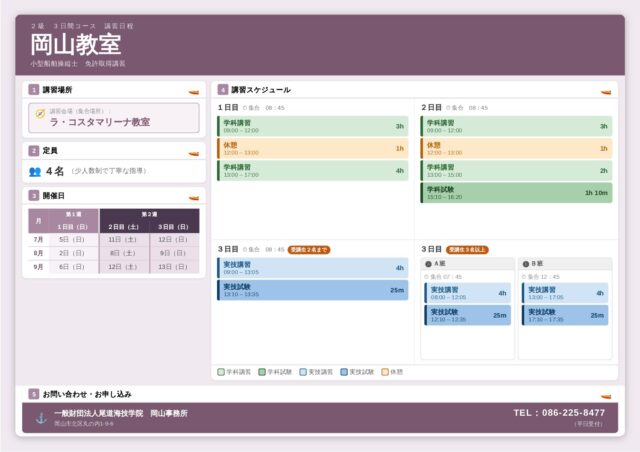Click B組 実技試験 17:10–17:35 block

pos(565,315)
